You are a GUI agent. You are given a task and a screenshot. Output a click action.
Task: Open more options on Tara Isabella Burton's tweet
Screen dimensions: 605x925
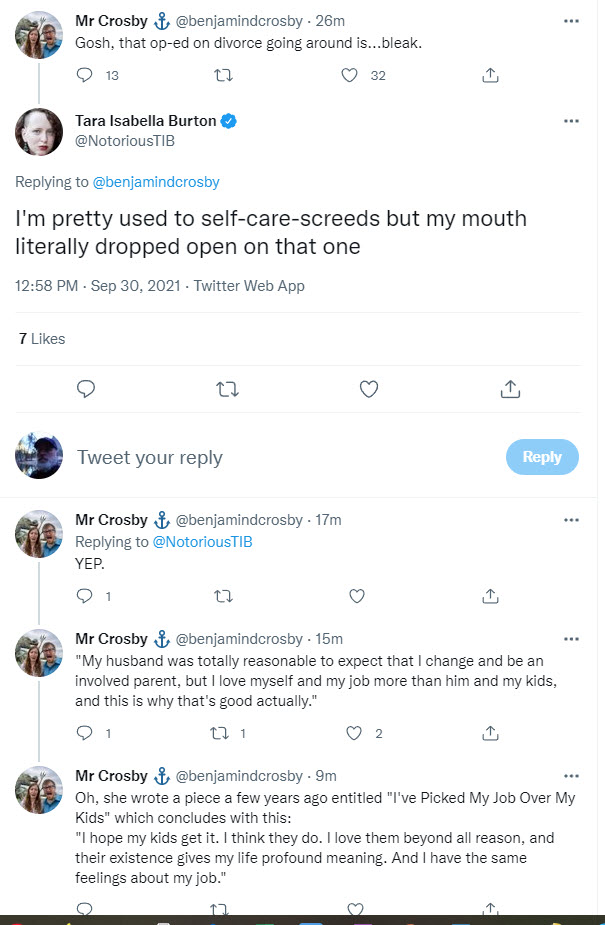[x=571, y=121]
